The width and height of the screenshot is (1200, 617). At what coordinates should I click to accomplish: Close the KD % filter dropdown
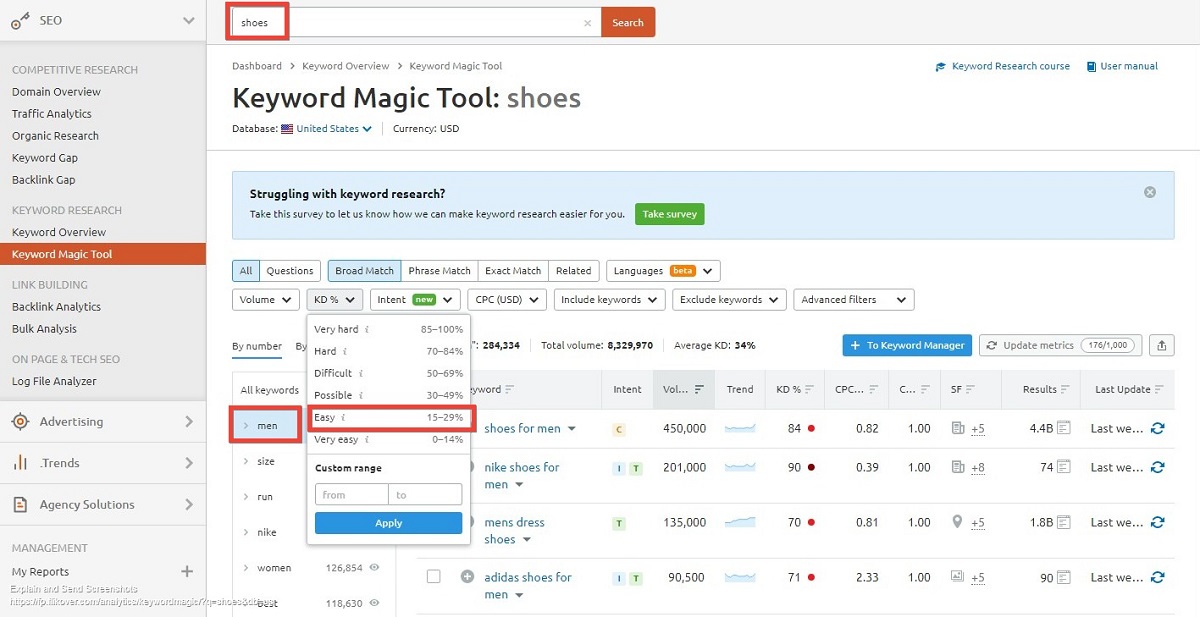(335, 300)
